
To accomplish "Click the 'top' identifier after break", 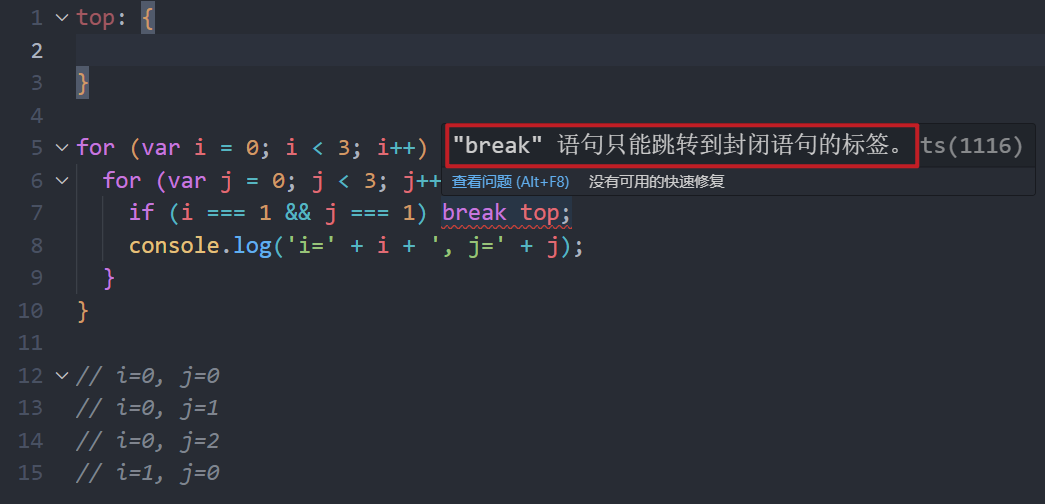I will [540, 213].
